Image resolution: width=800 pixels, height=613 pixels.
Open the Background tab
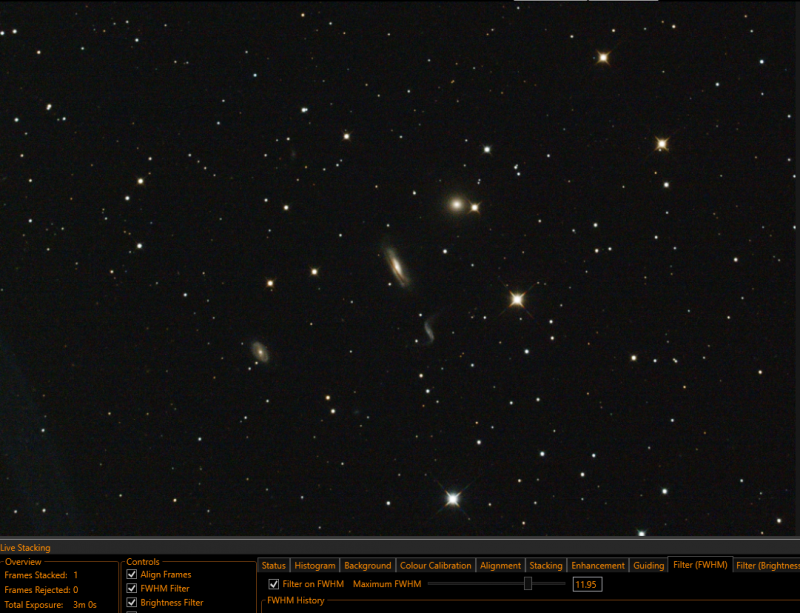point(367,566)
